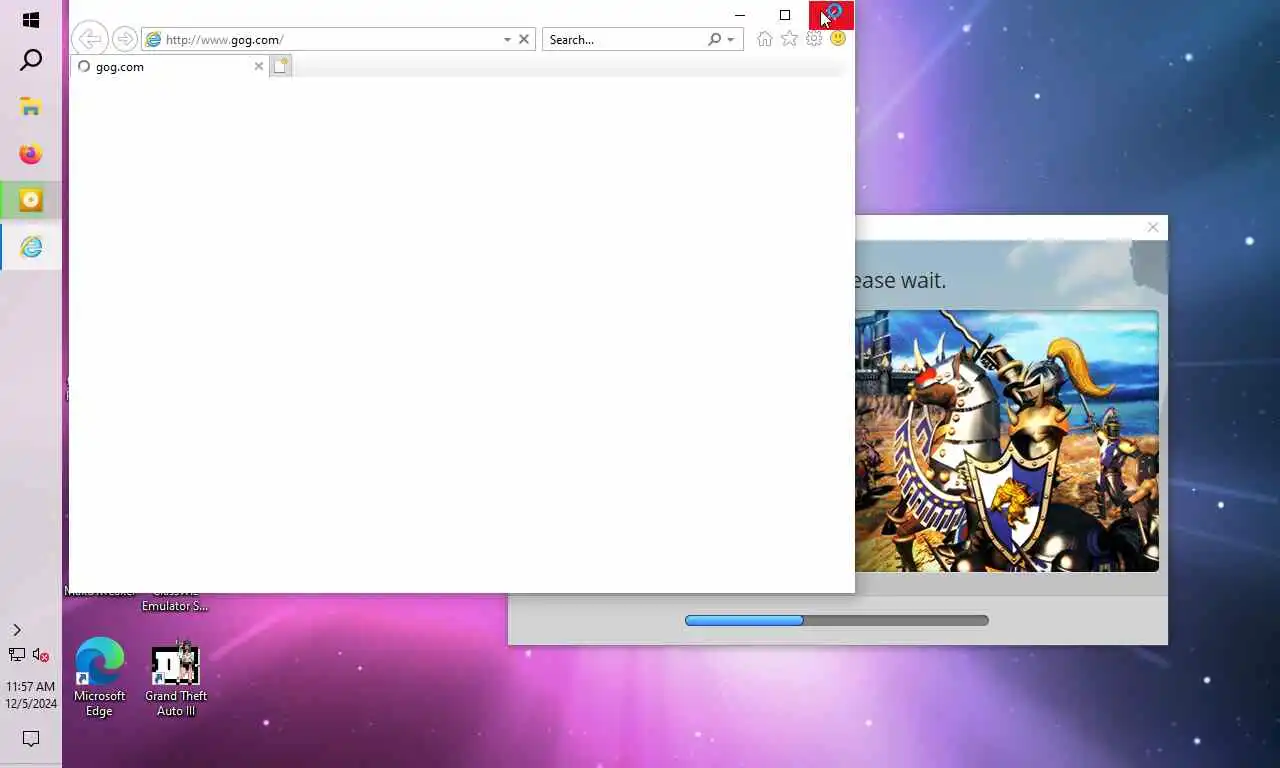The image size is (1280, 768).
Task: Click the Internet Explorer forward arrow button
Action: pyautogui.click(x=124, y=39)
